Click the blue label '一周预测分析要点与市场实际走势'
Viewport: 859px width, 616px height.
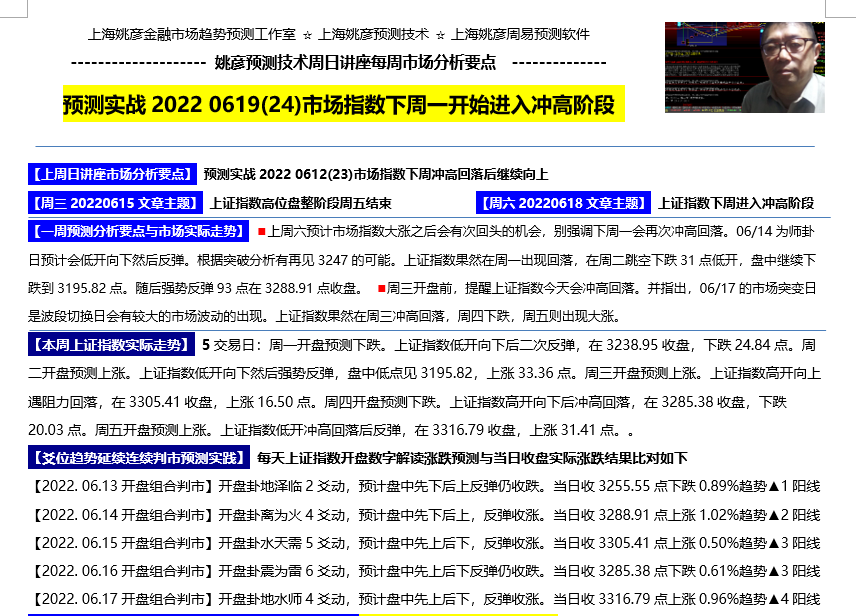point(139,231)
